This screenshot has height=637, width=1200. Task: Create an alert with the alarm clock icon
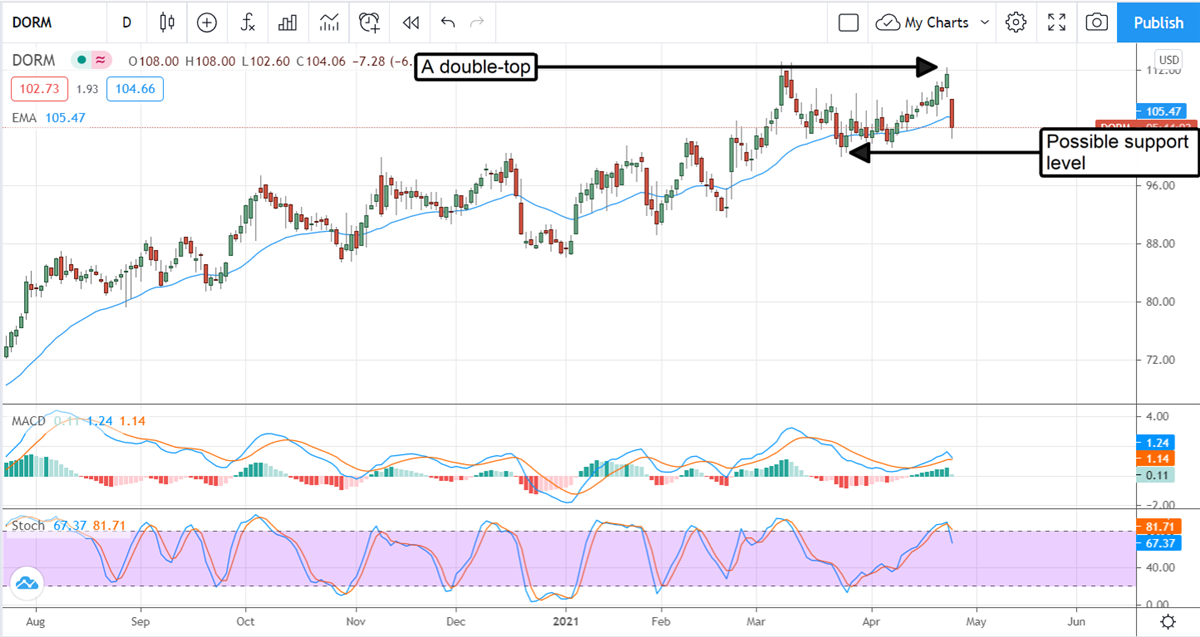click(370, 22)
